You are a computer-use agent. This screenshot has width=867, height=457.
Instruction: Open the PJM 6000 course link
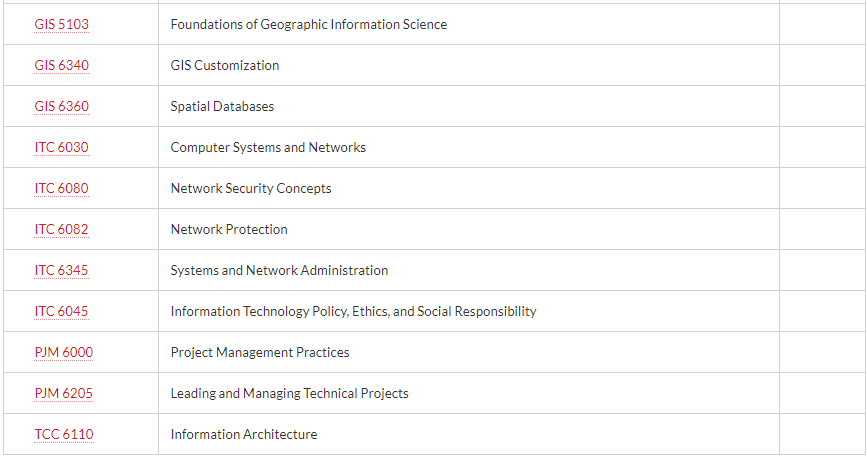tap(64, 352)
